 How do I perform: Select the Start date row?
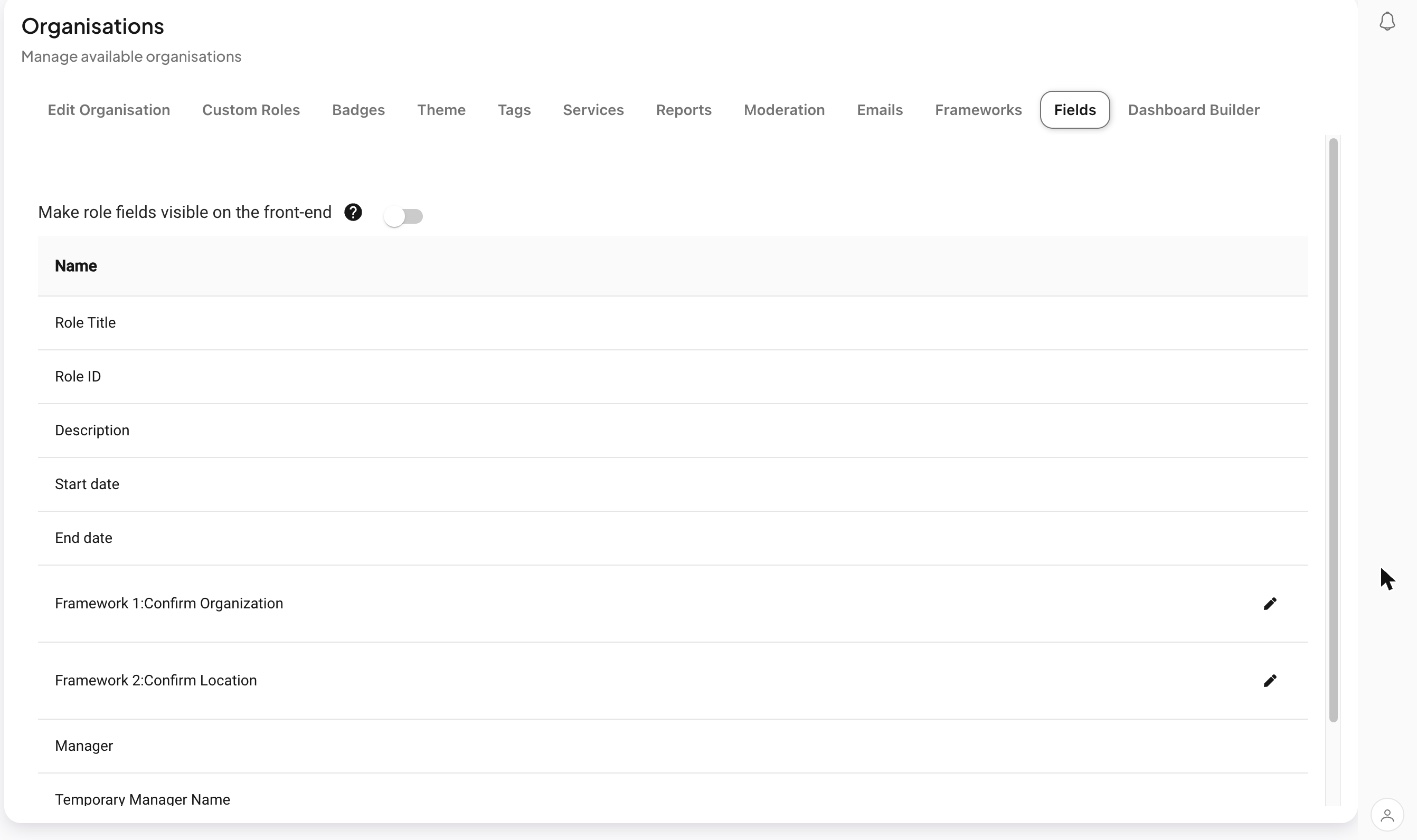672,485
